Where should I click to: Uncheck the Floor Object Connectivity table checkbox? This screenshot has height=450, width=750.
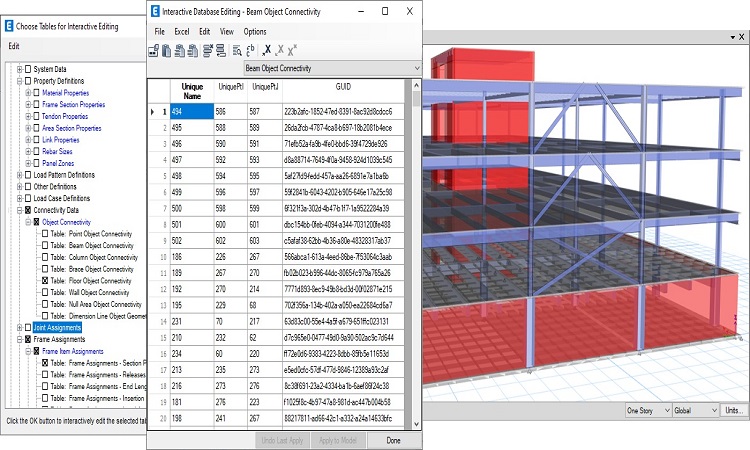coord(45,281)
